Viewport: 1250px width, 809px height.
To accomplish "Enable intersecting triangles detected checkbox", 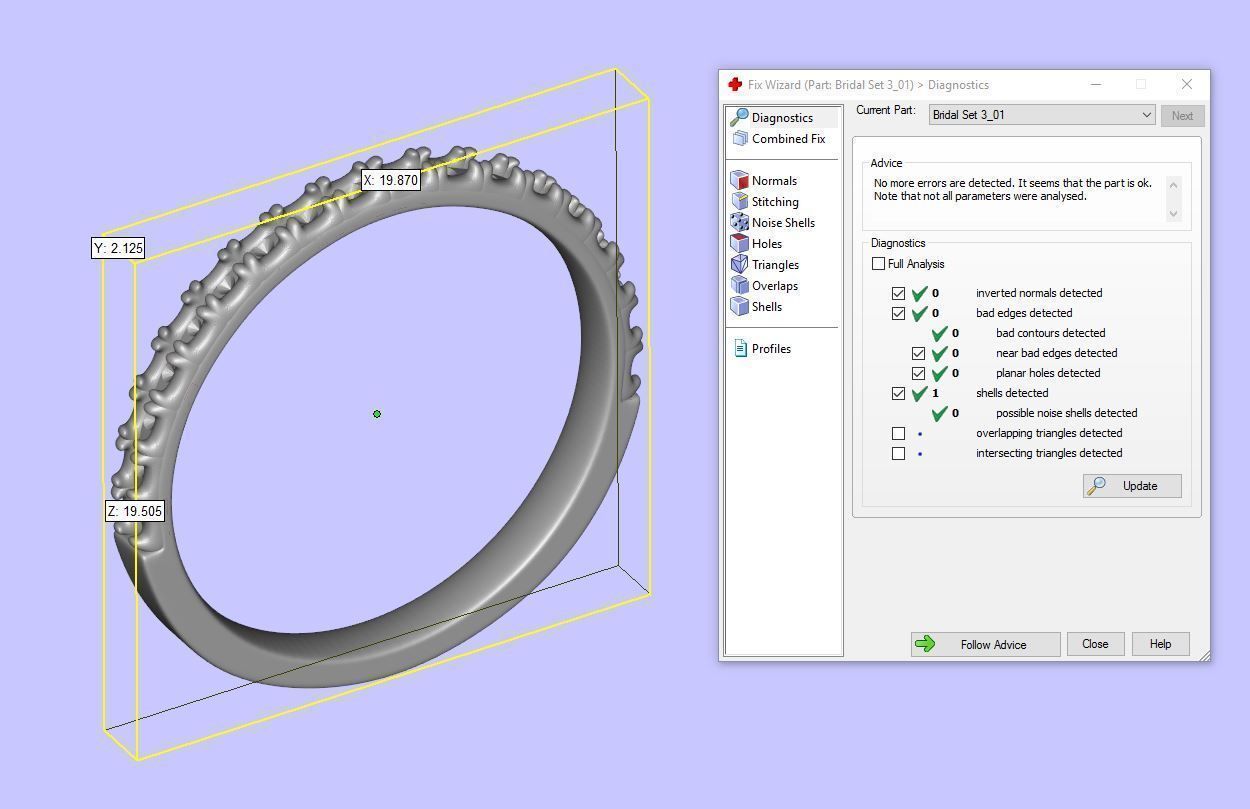I will click(898, 453).
